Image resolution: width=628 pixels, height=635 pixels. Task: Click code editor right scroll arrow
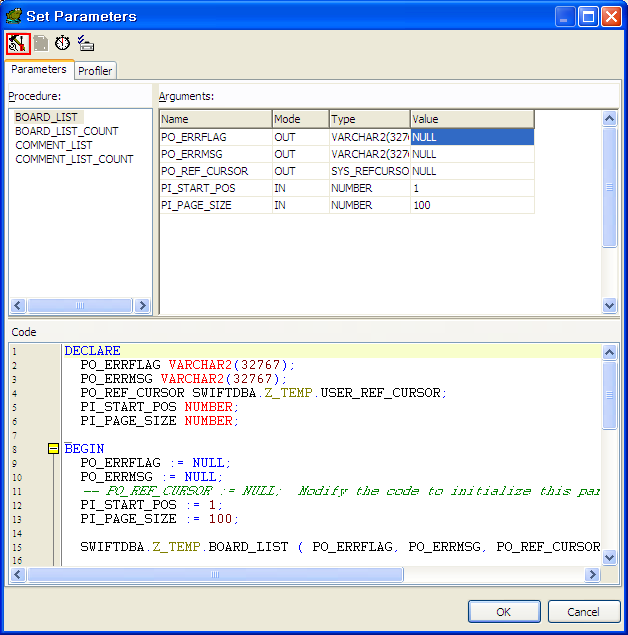(592, 574)
